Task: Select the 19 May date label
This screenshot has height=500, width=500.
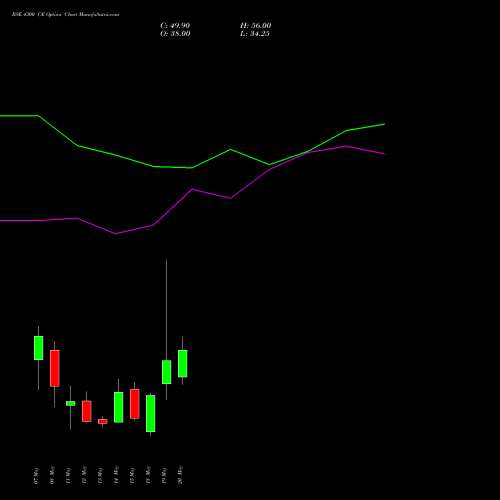Action: 164,475
